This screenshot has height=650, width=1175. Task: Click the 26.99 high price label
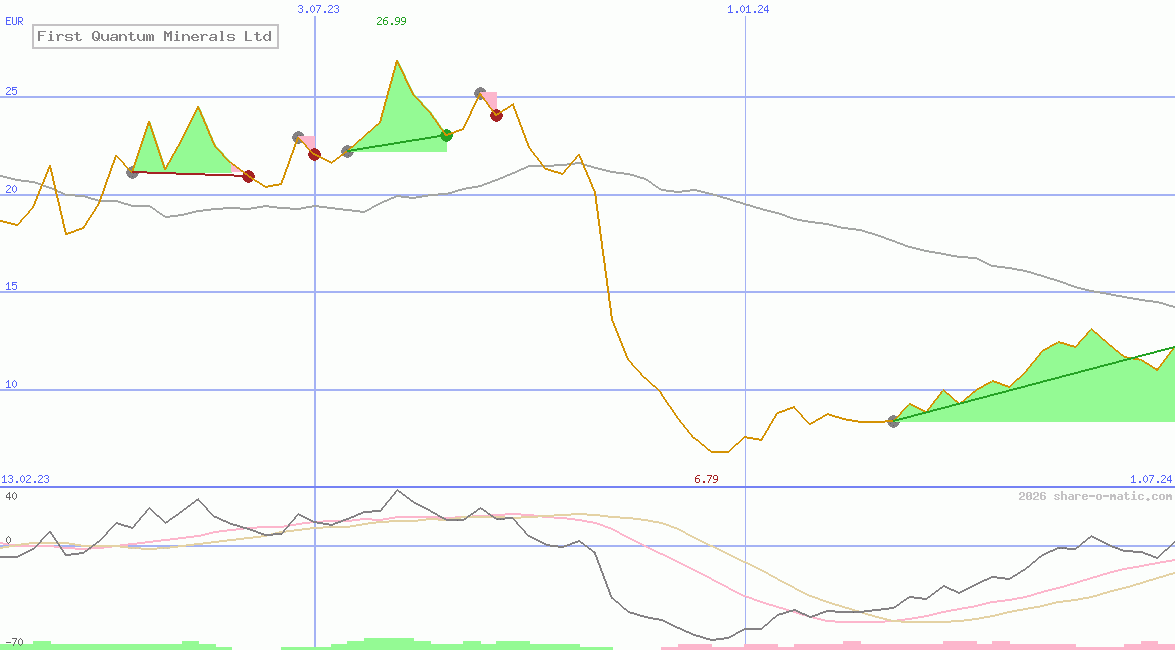391,21
